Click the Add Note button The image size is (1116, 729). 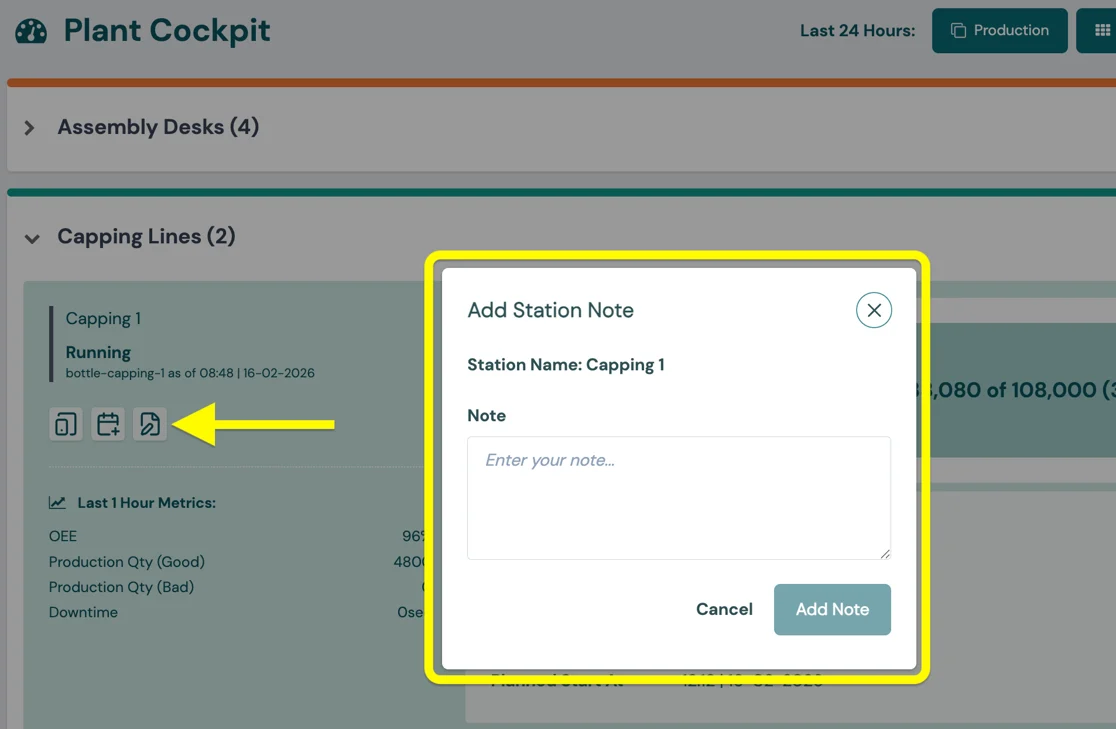(832, 609)
